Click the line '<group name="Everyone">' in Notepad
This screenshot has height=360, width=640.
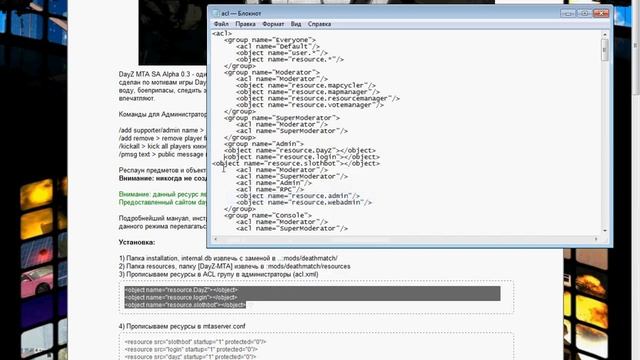click(270, 40)
